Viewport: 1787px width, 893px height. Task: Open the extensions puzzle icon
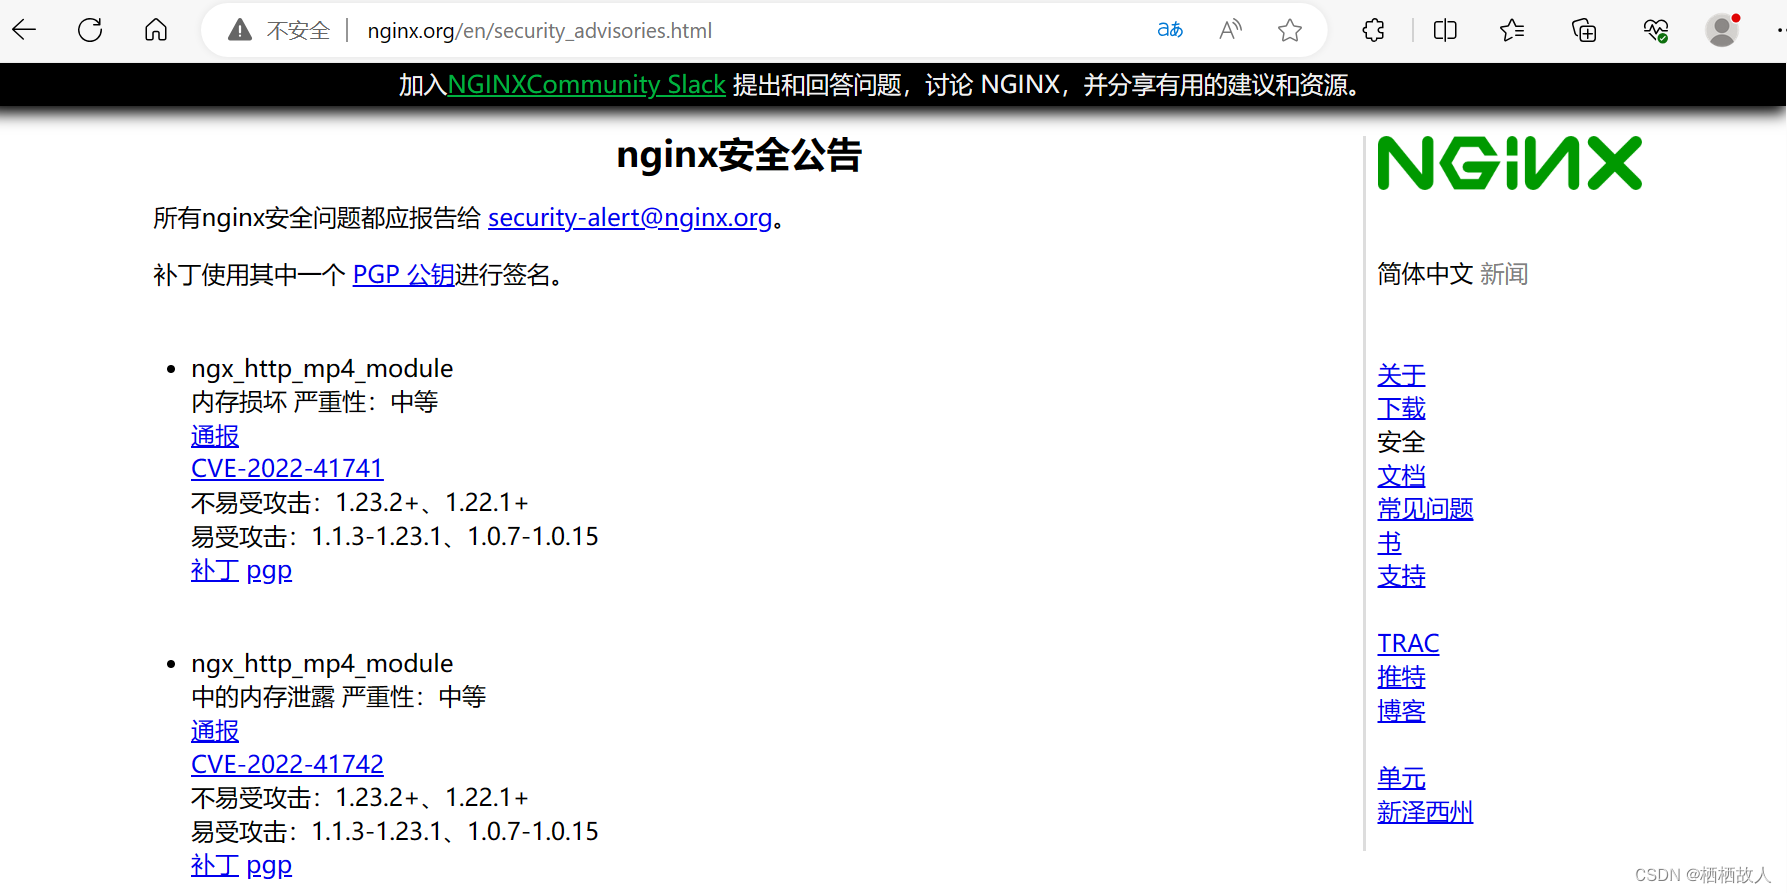coord(1374,30)
